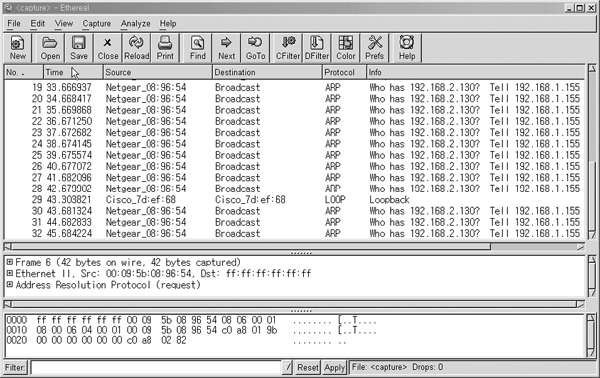
Task: Open the File menu
Action: point(14,24)
